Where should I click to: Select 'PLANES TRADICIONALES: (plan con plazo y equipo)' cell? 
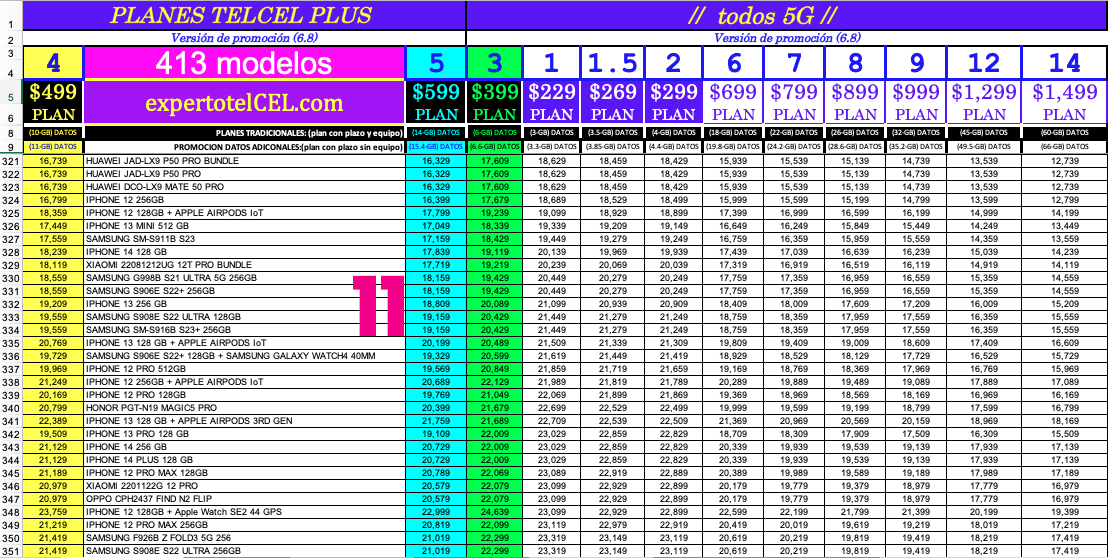[244, 132]
